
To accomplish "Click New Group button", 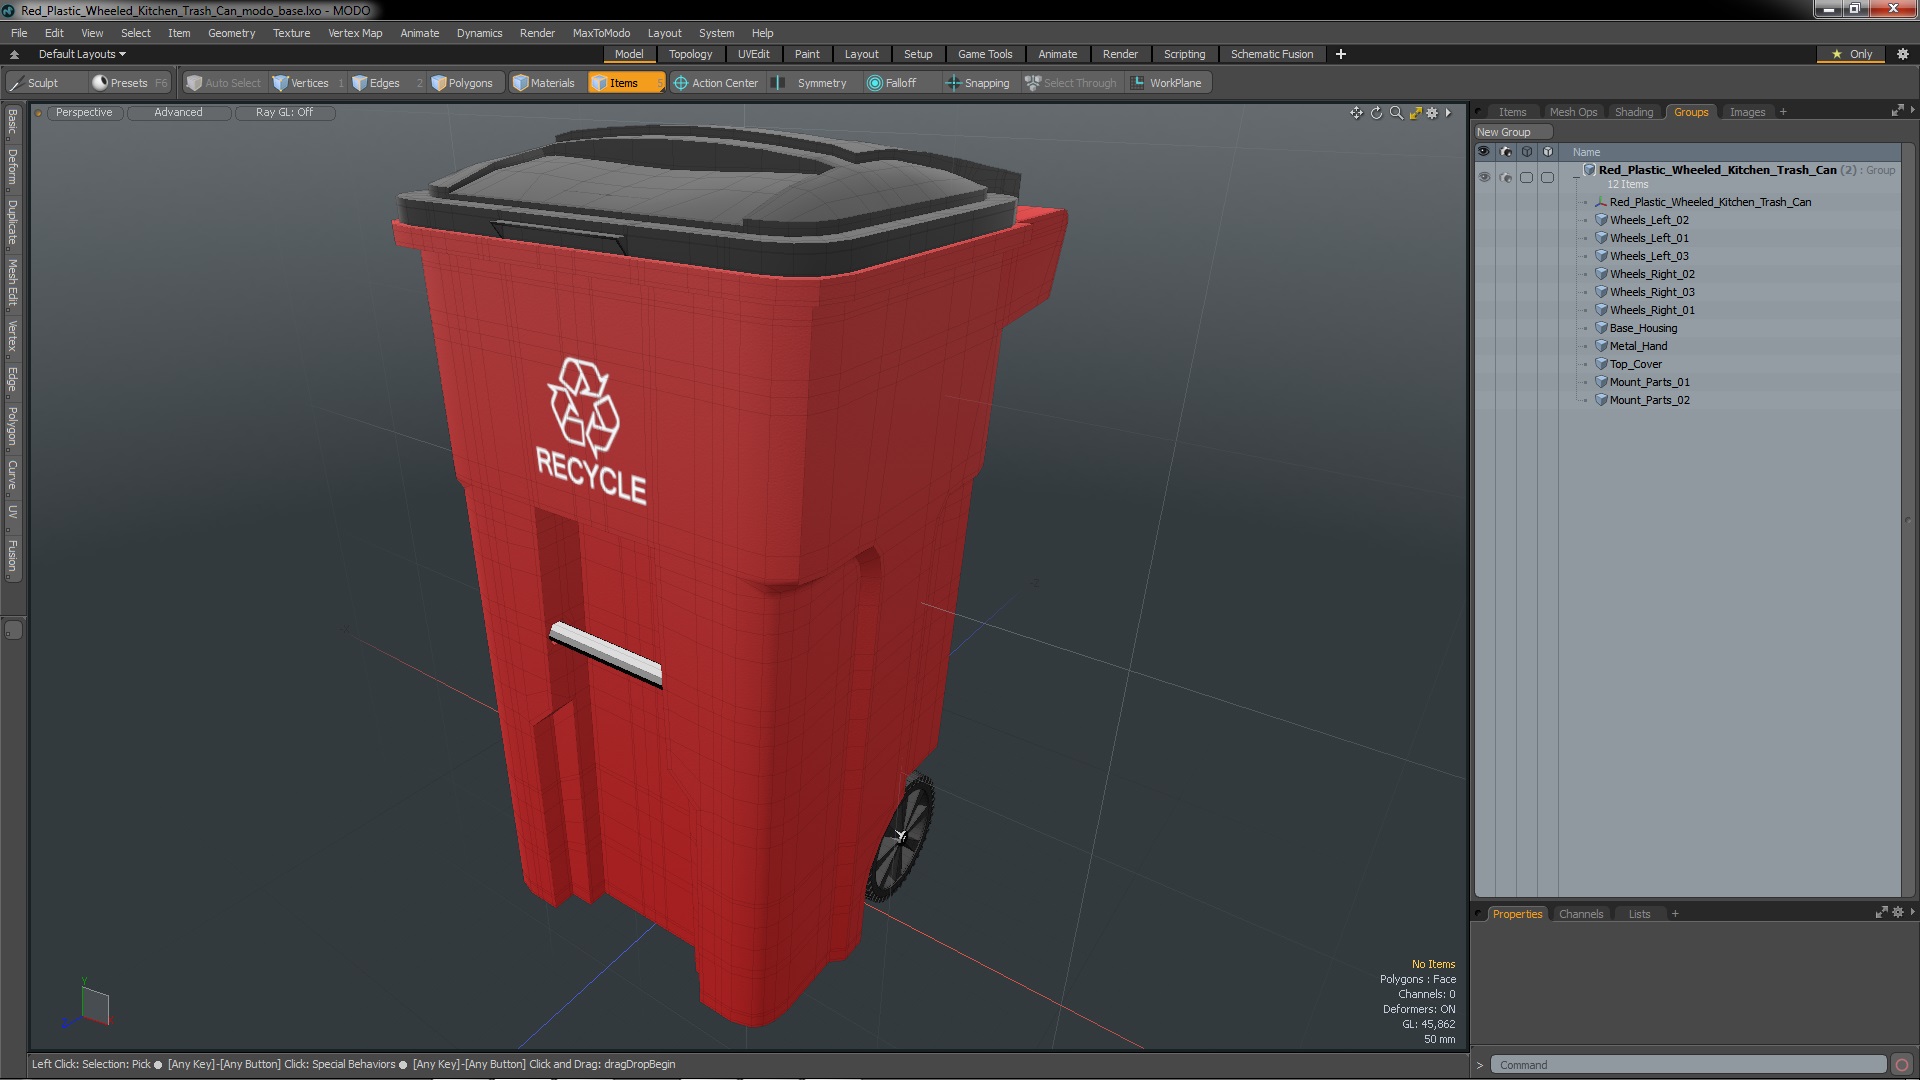I will click(x=1512, y=132).
